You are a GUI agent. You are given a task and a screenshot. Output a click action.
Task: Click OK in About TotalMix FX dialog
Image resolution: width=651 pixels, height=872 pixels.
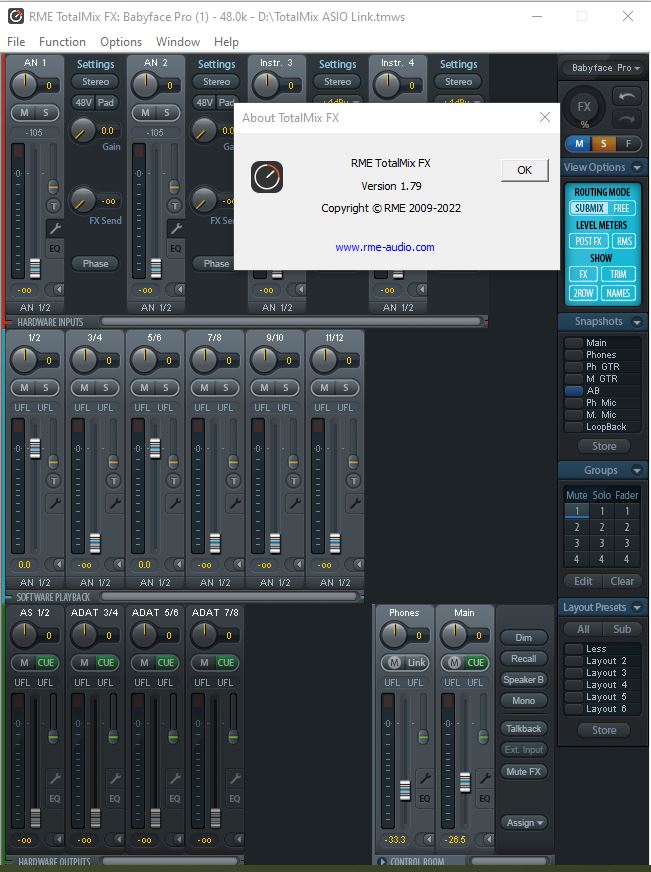524,170
